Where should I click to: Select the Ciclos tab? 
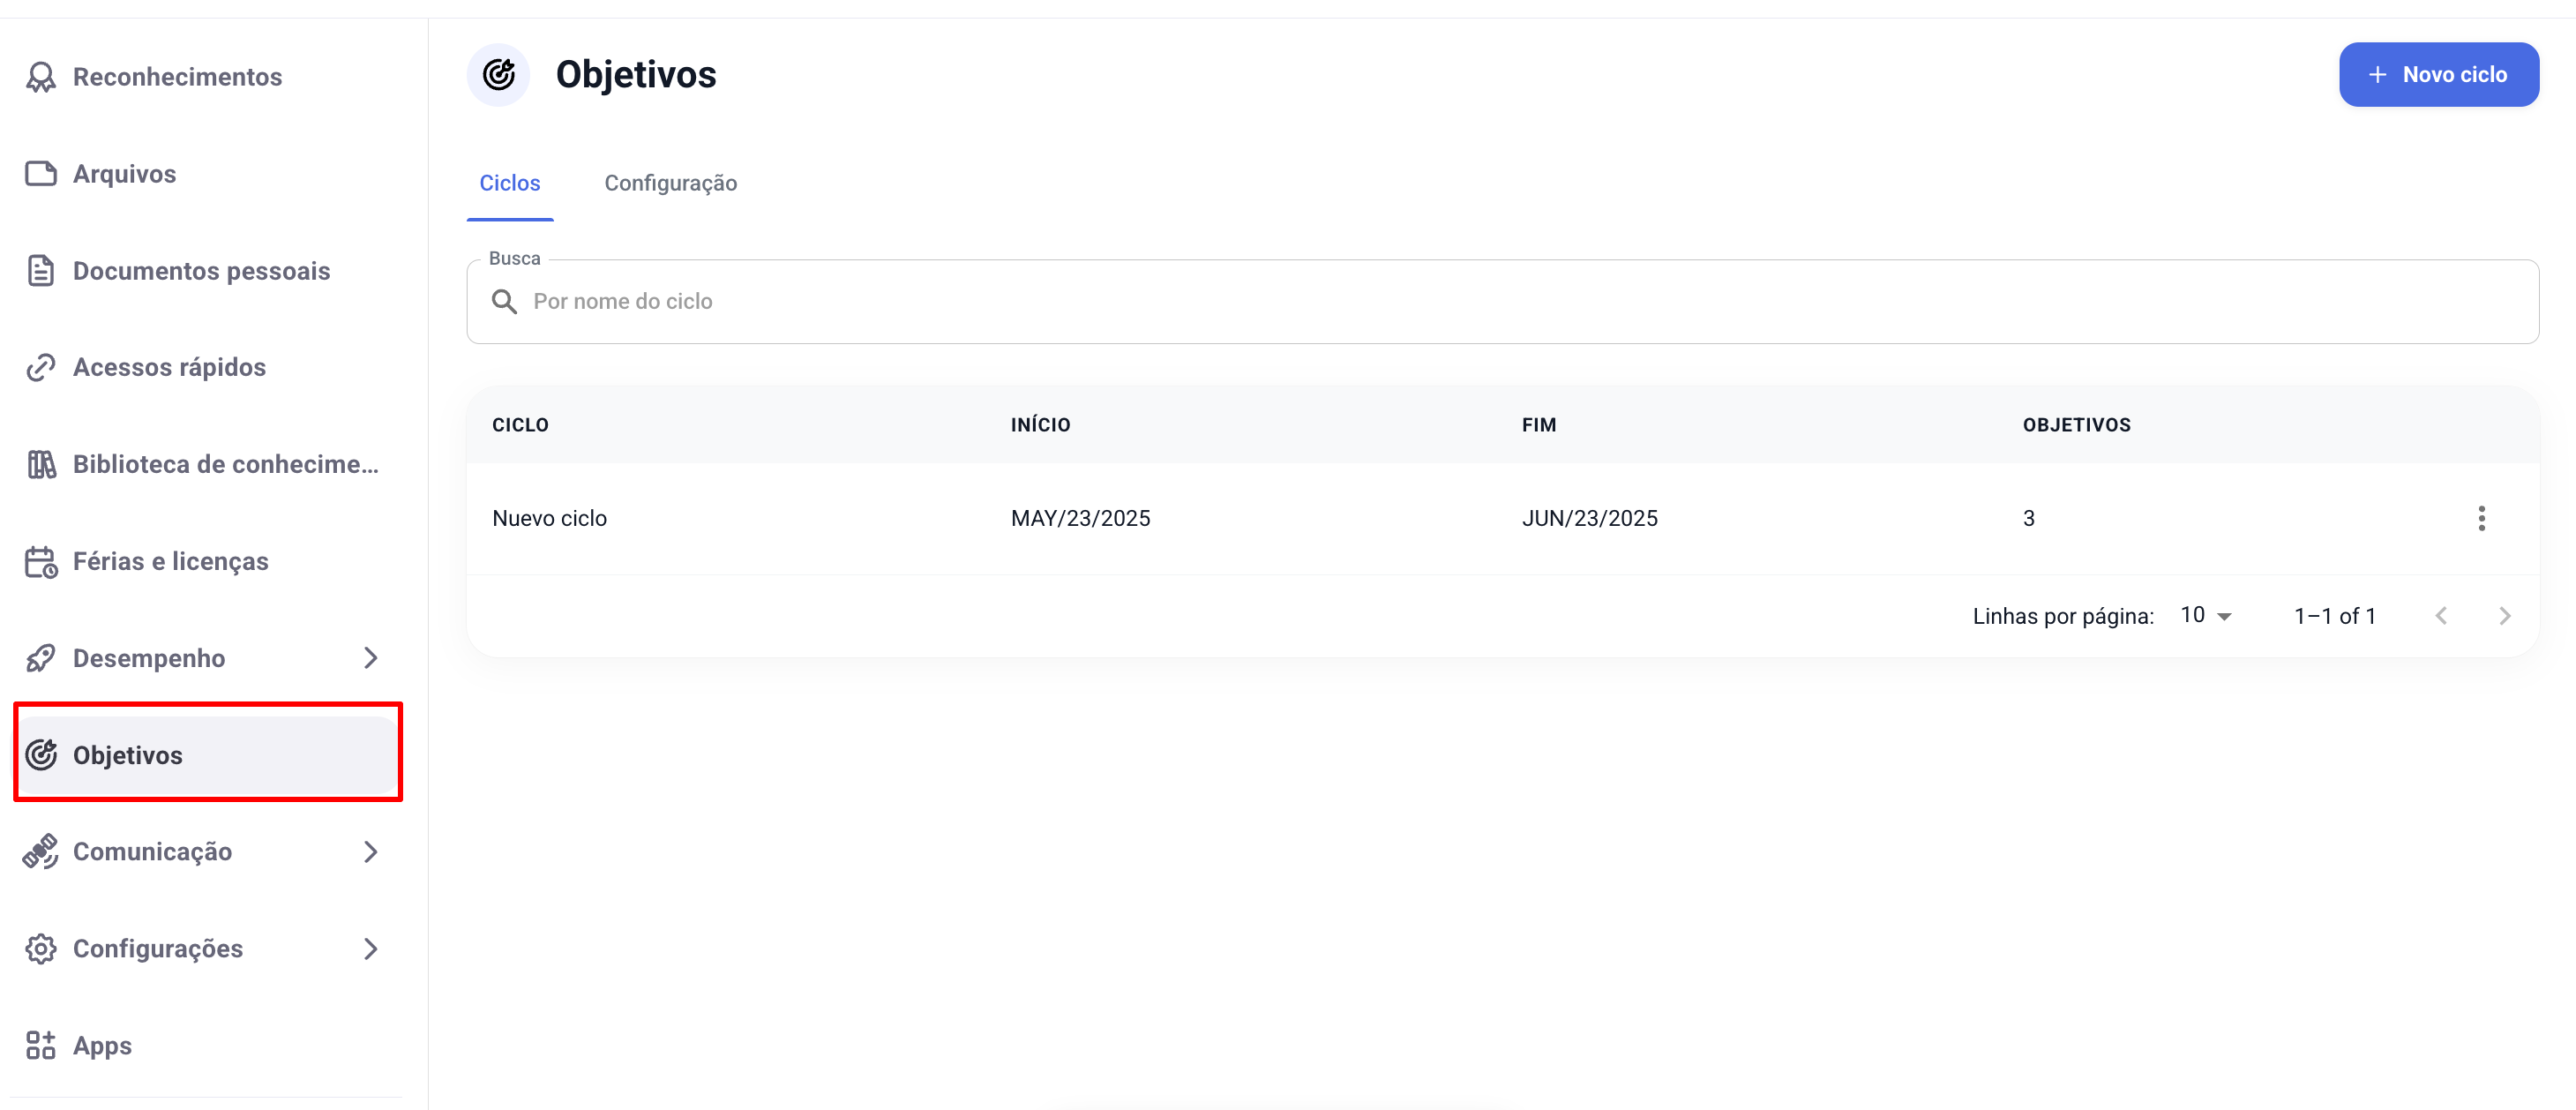click(509, 183)
